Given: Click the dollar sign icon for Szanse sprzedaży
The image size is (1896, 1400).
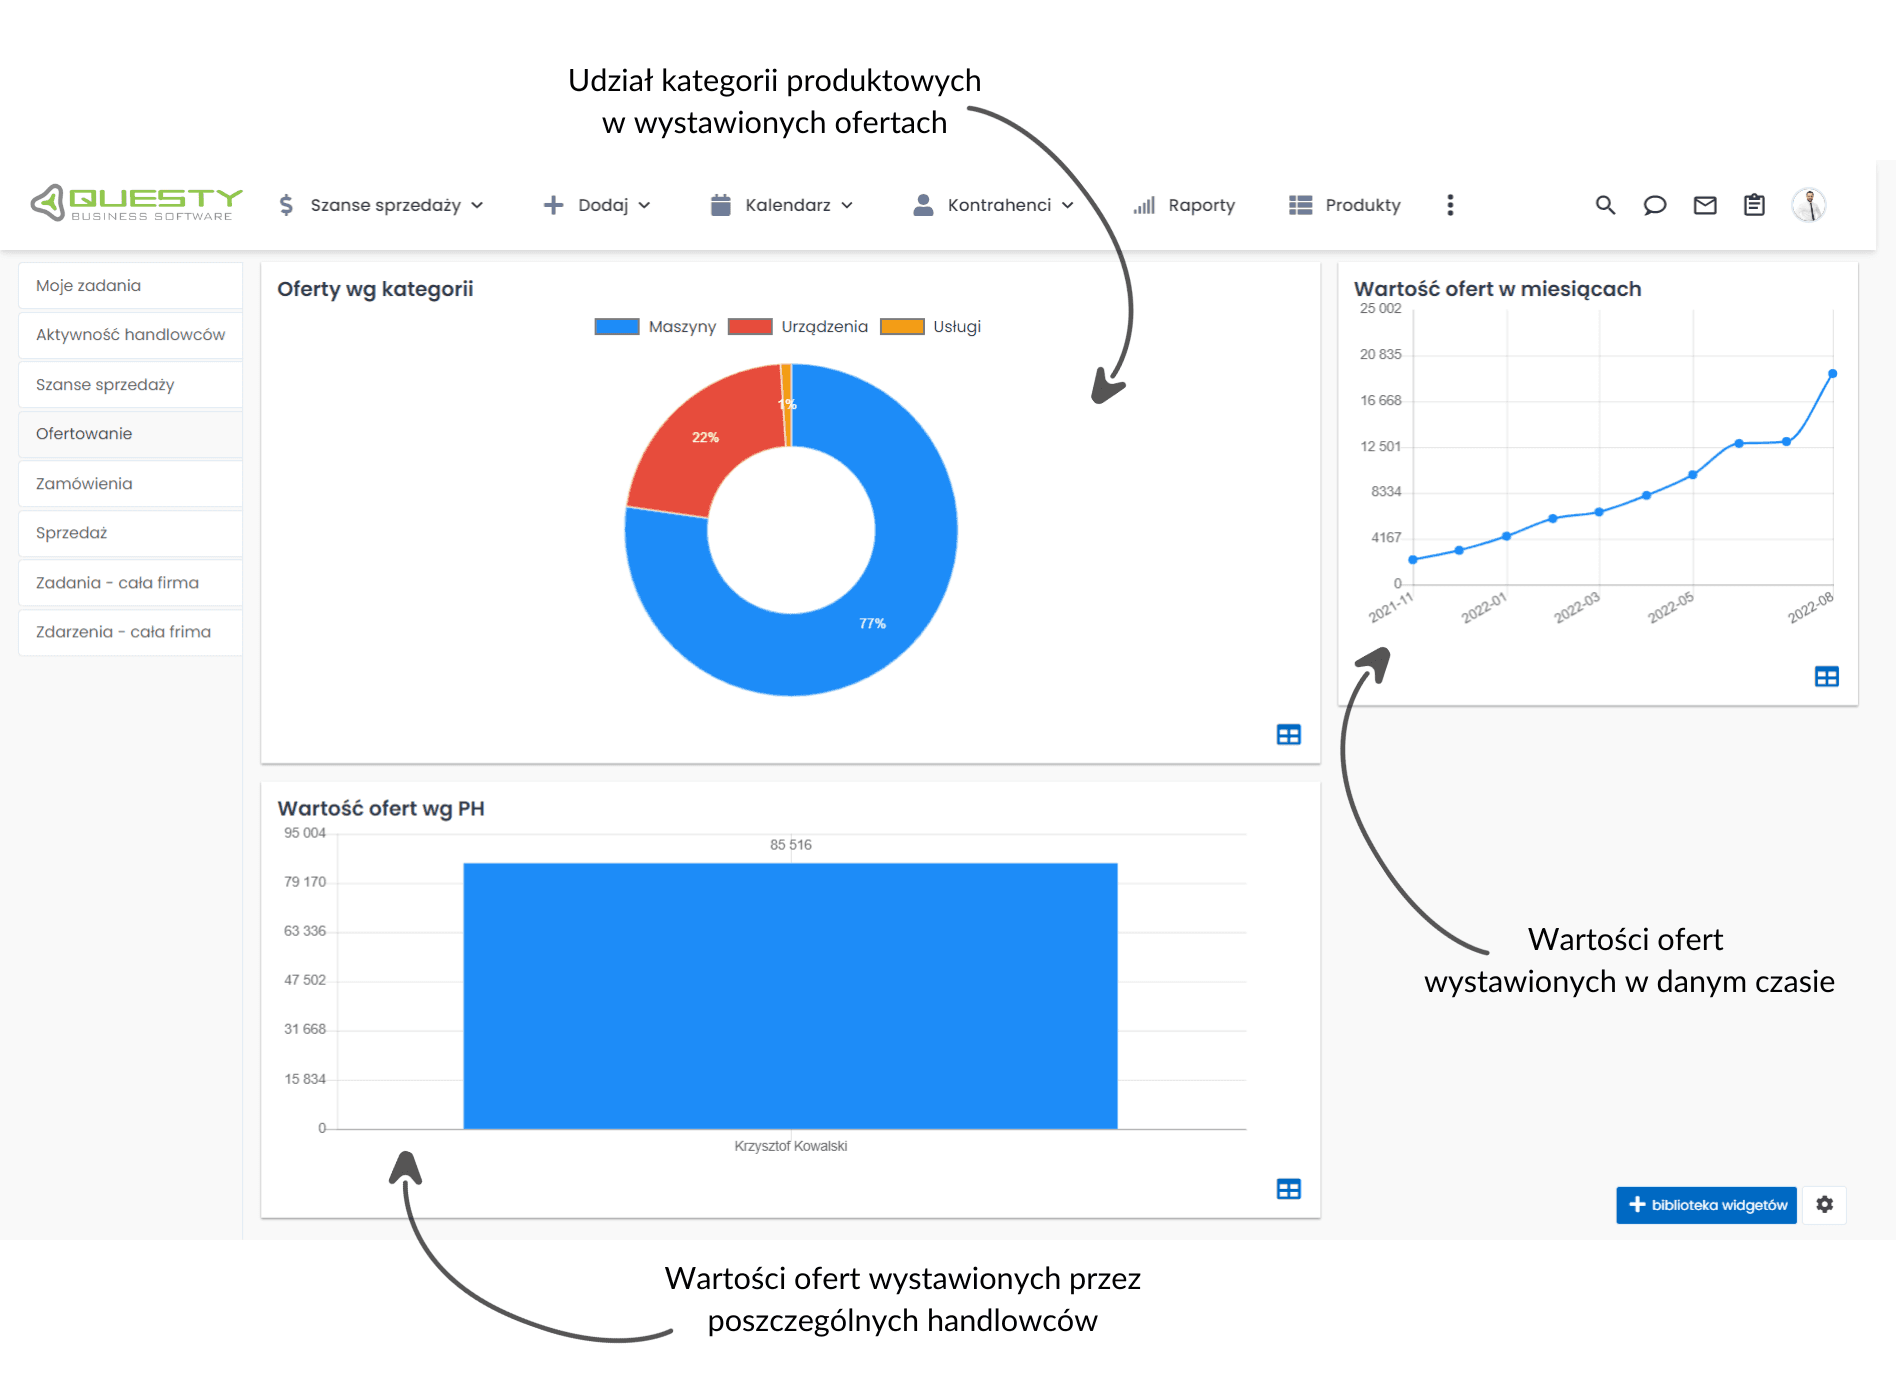Looking at the screenshot, I should 286,205.
